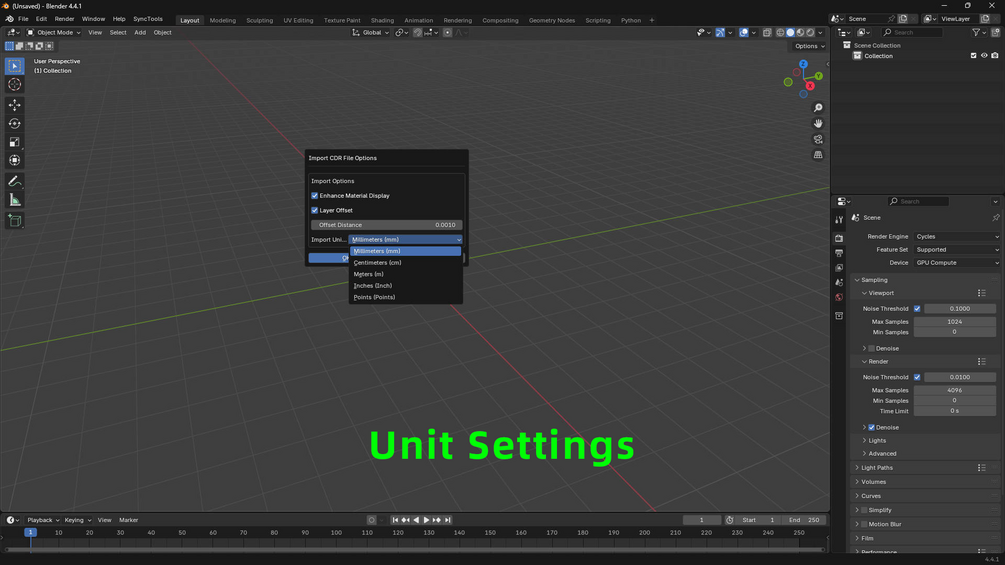This screenshot has height=565, width=1005.
Task: Click the viewport pan hand icon
Action: coord(818,123)
